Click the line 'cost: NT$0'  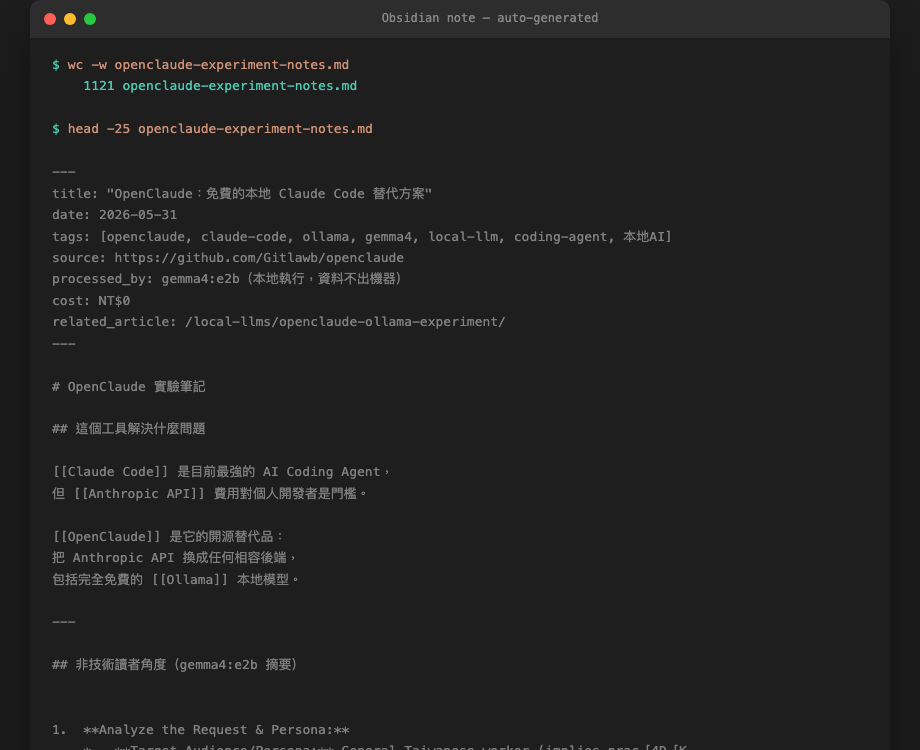(x=91, y=300)
